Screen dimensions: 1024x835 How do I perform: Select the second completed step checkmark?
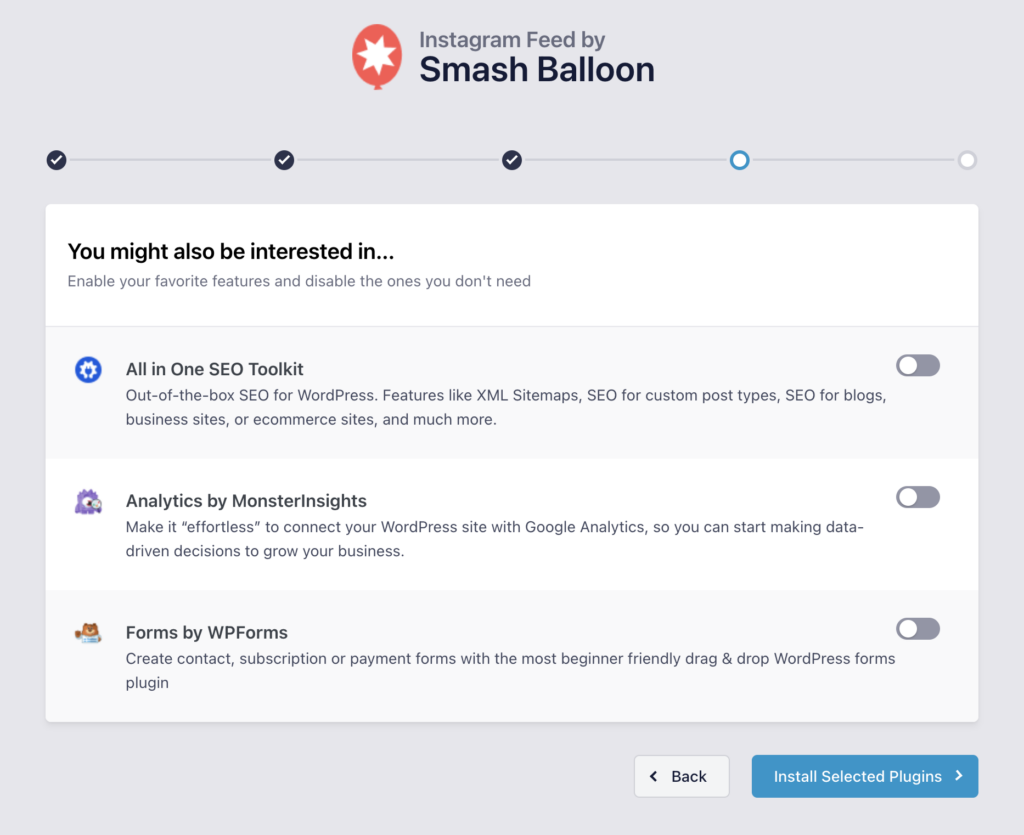pyautogui.click(x=284, y=160)
